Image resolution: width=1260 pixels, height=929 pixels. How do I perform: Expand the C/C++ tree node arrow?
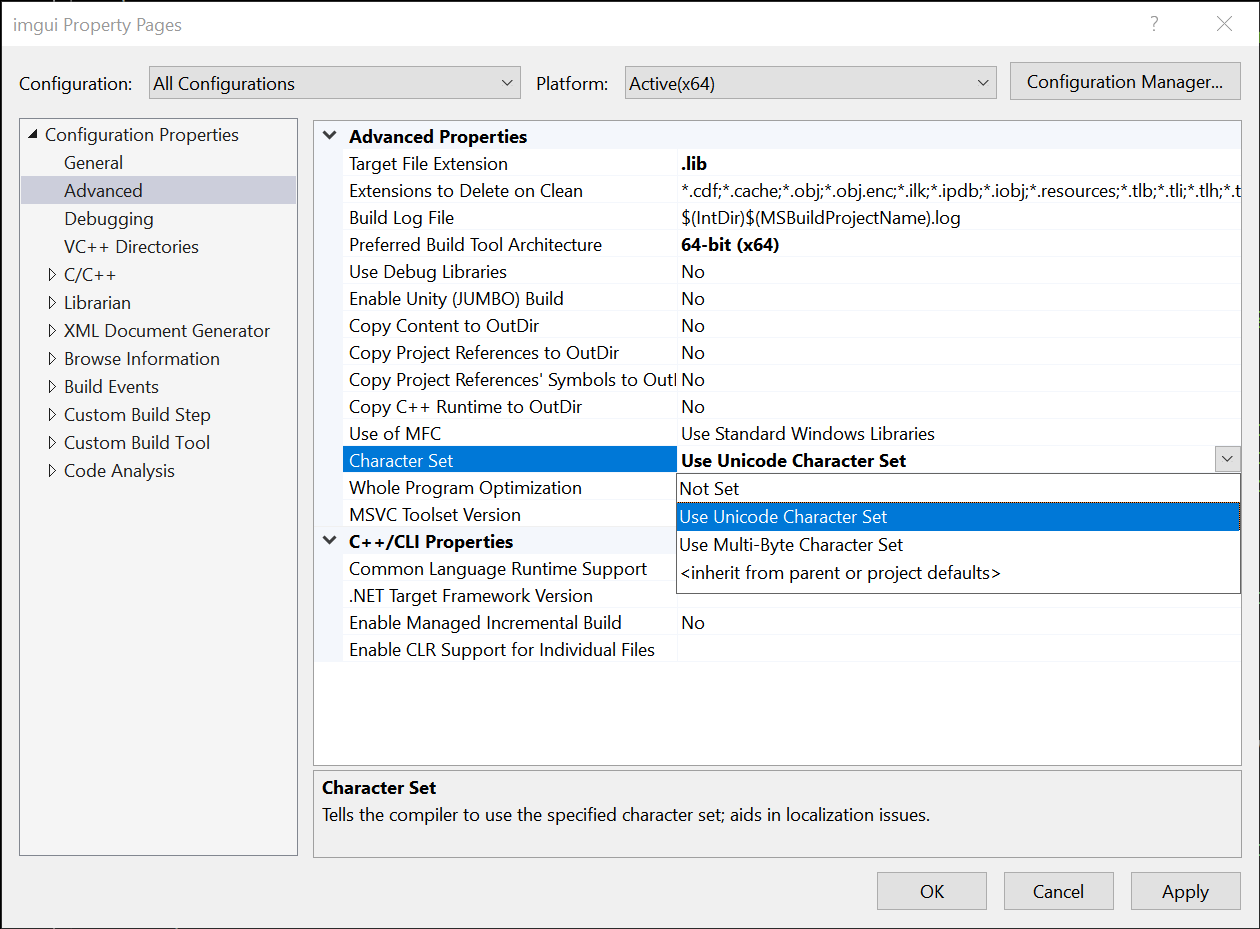tap(52, 274)
